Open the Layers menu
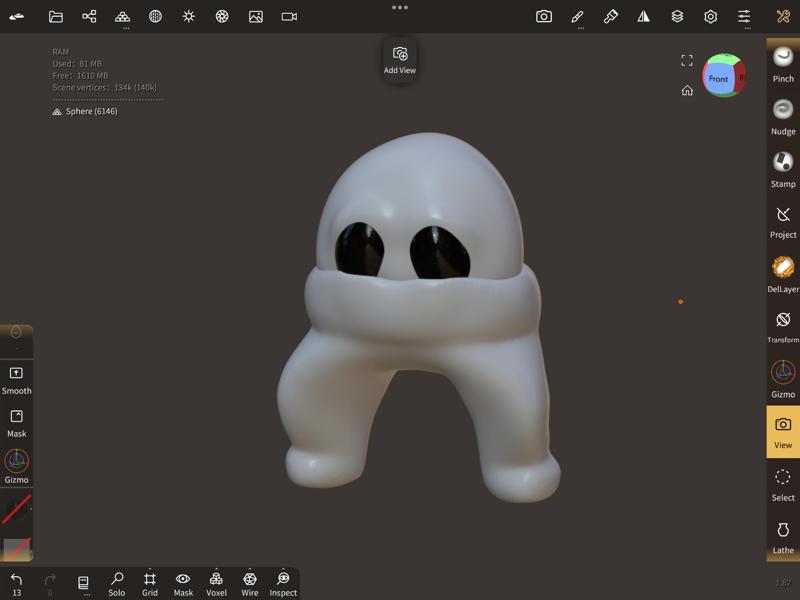The image size is (800, 600). click(x=677, y=17)
